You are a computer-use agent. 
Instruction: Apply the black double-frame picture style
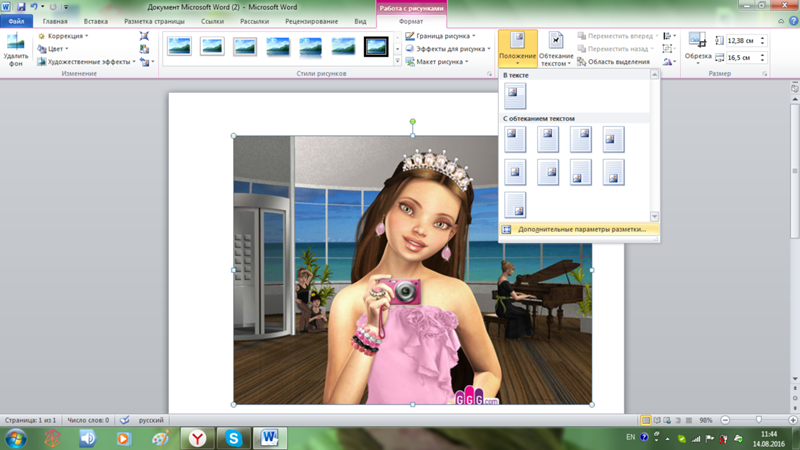tap(376, 46)
